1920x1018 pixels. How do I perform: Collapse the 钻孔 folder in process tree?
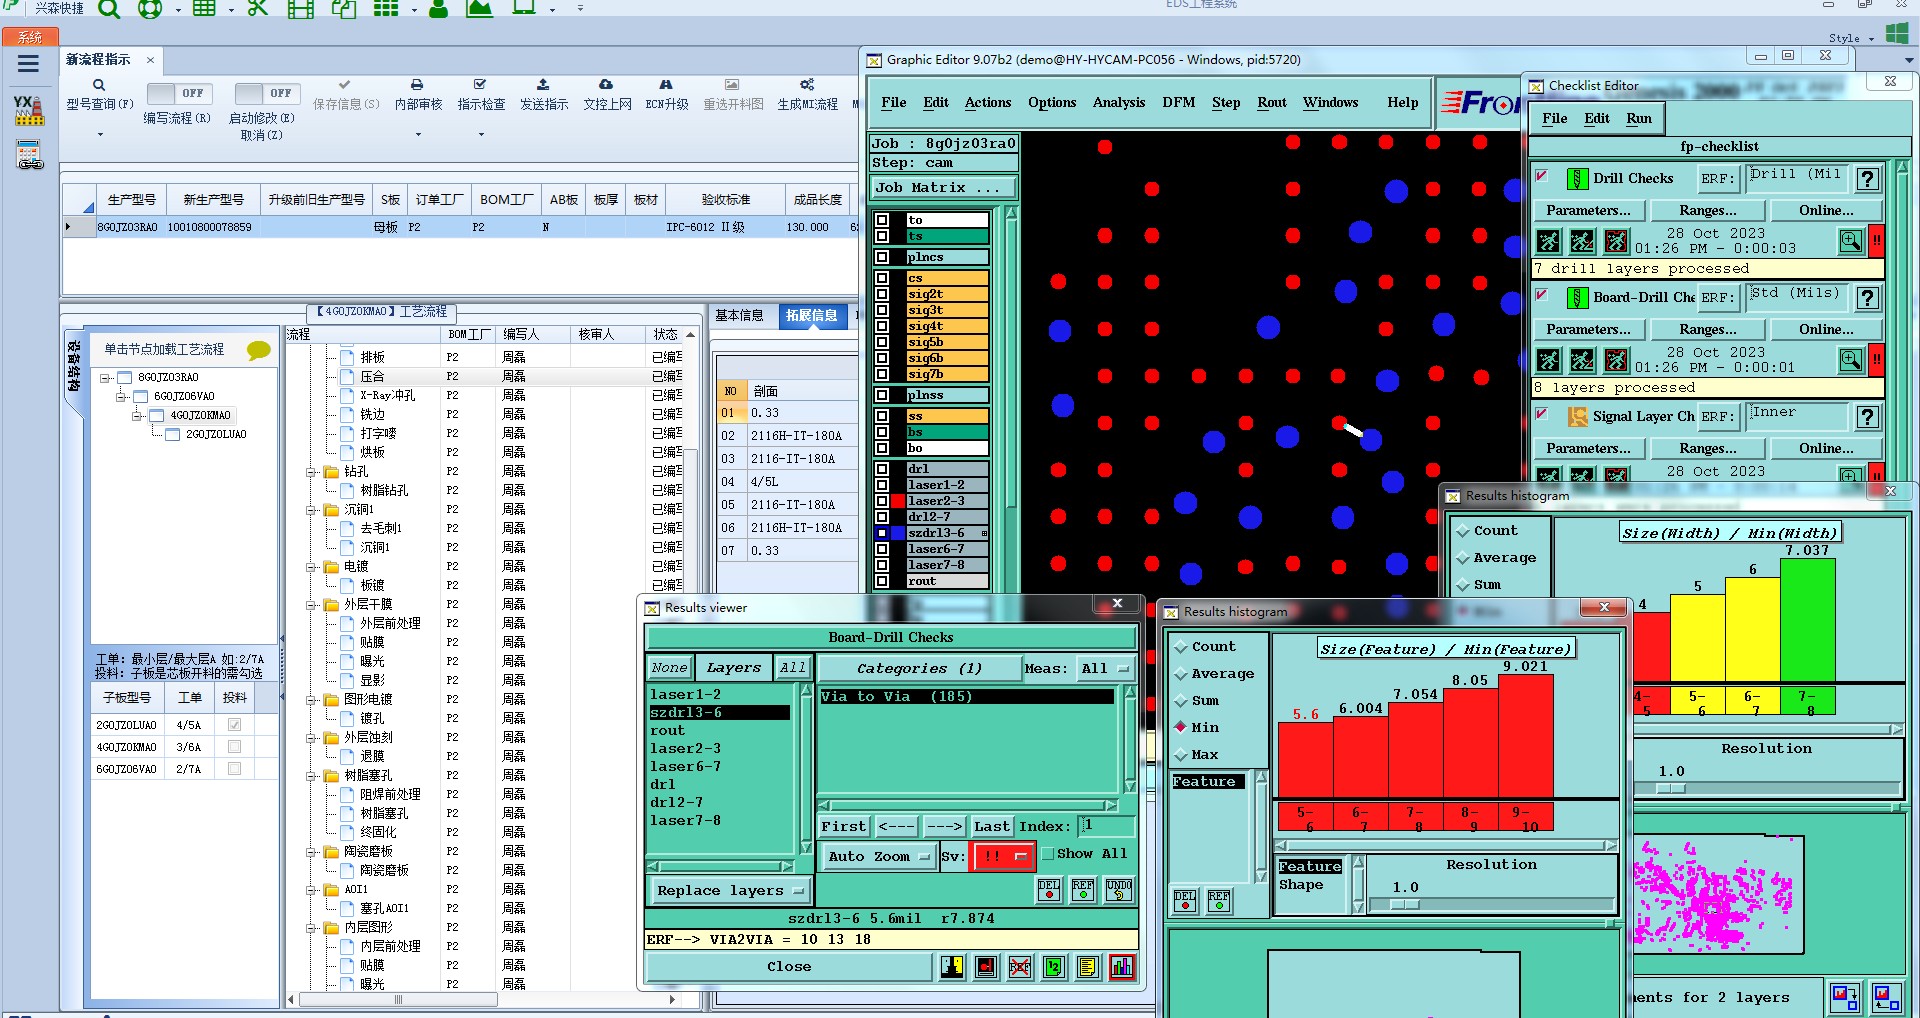click(x=311, y=472)
